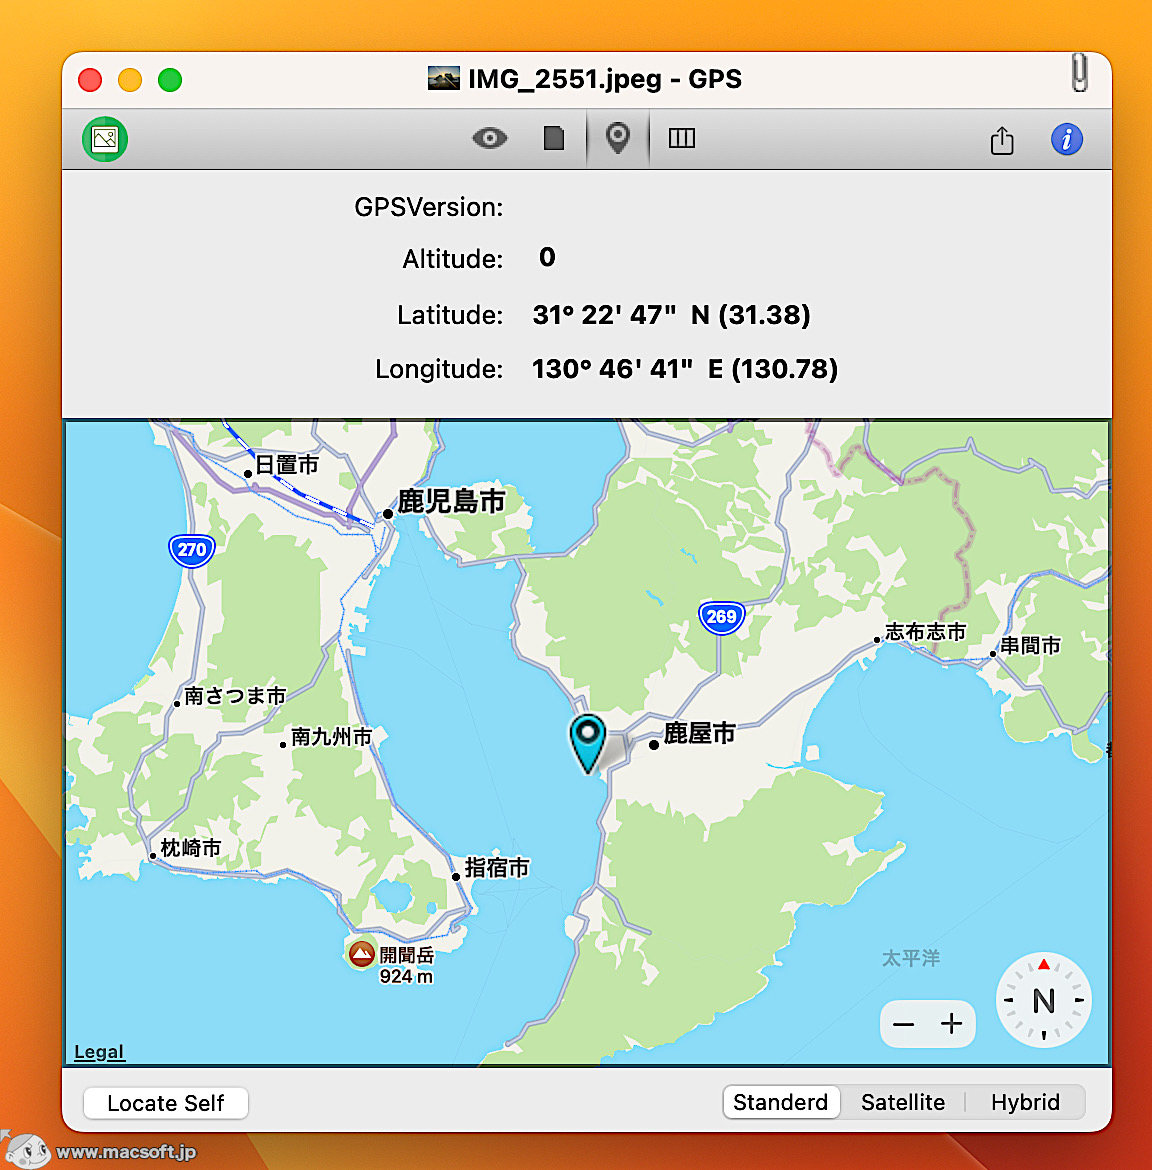Viewport: 1152px width, 1170px height.
Task: Click the paperclip icon in the title bar
Action: click(x=1079, y=73)
